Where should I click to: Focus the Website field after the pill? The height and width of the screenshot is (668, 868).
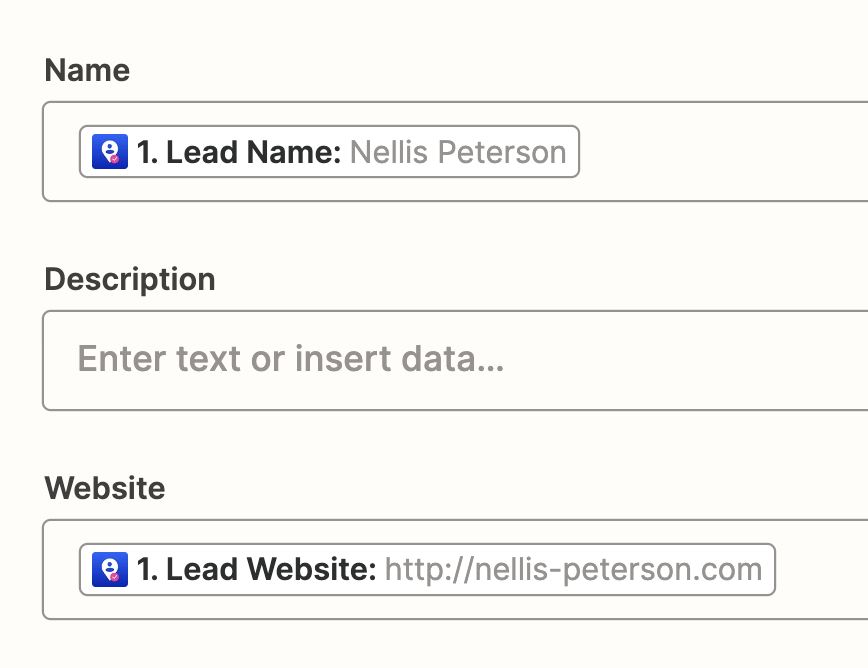click(822, 569)
